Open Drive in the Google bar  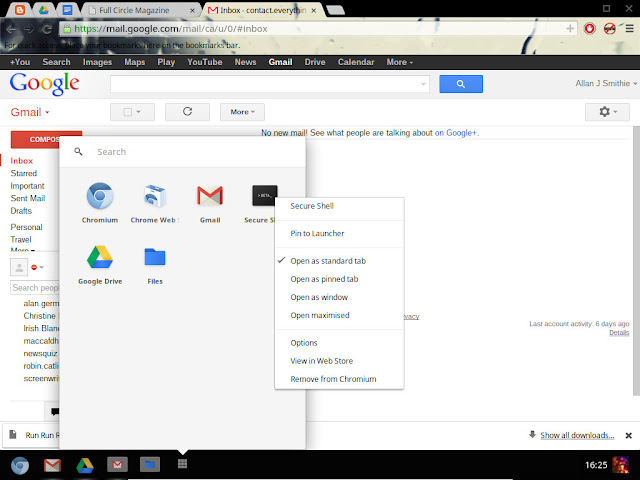pyautogui.click(x=315, y=62)
